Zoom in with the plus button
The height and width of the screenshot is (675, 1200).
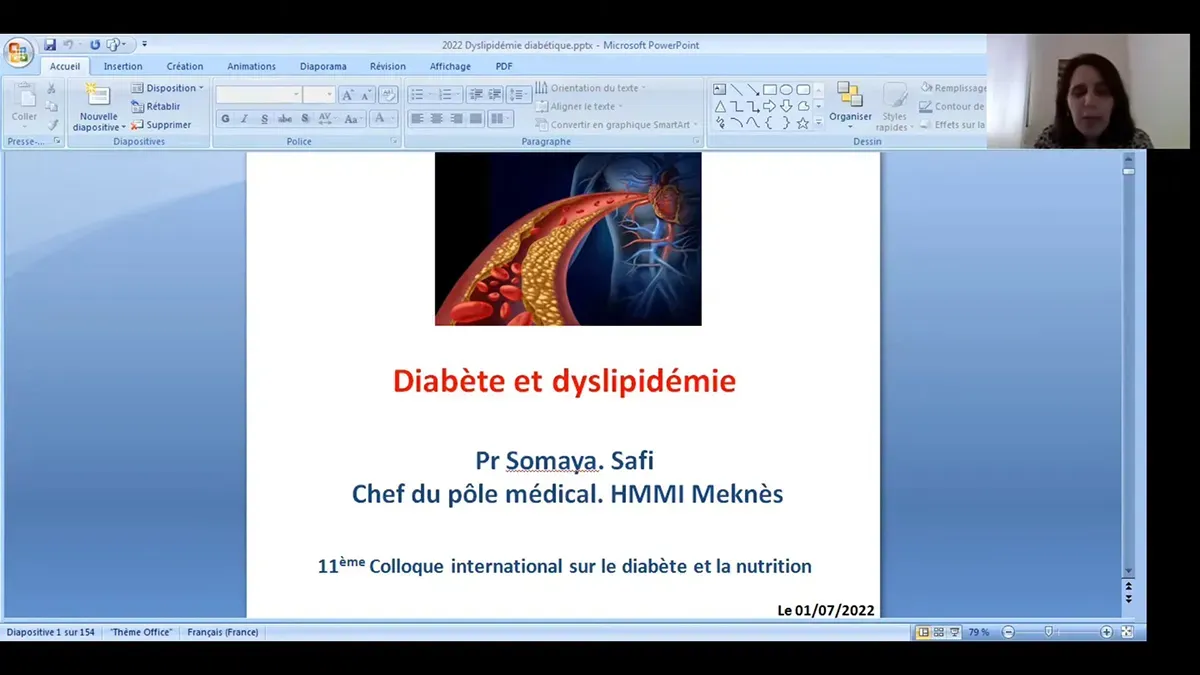tap(1107, 632)
